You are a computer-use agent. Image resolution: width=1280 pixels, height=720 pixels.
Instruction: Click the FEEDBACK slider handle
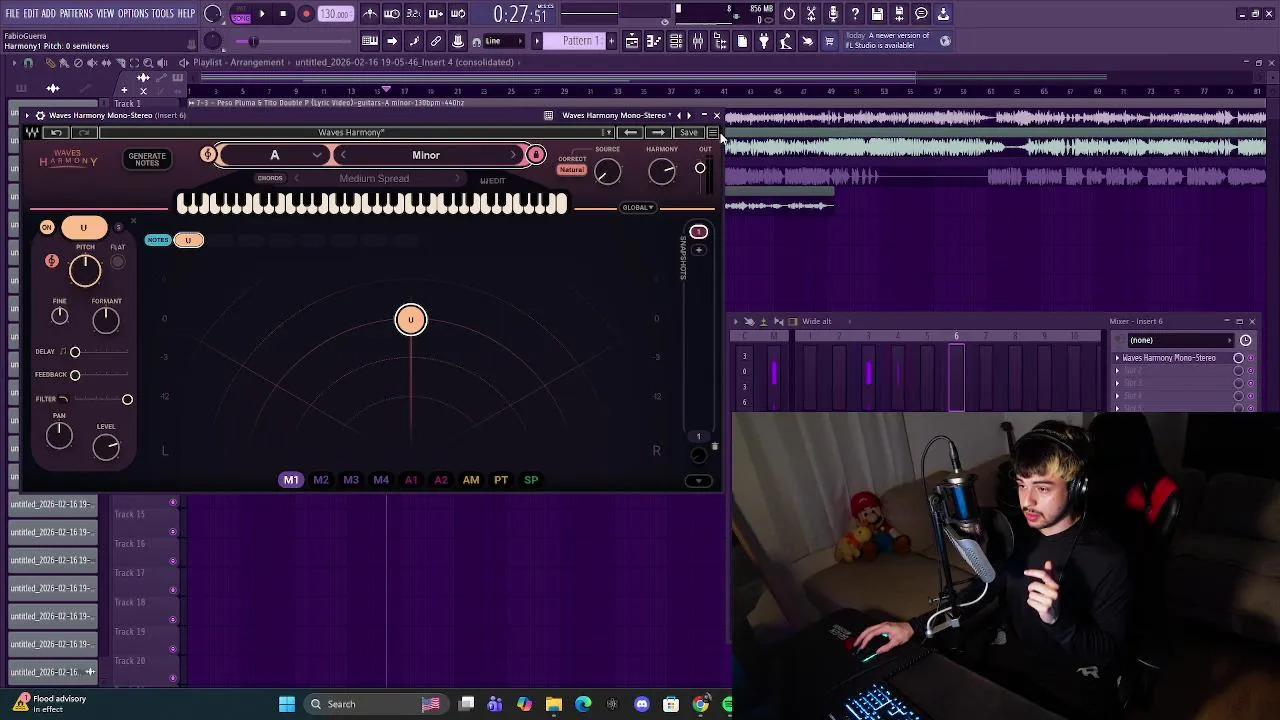pyautogui.click(x=75, y=375)
